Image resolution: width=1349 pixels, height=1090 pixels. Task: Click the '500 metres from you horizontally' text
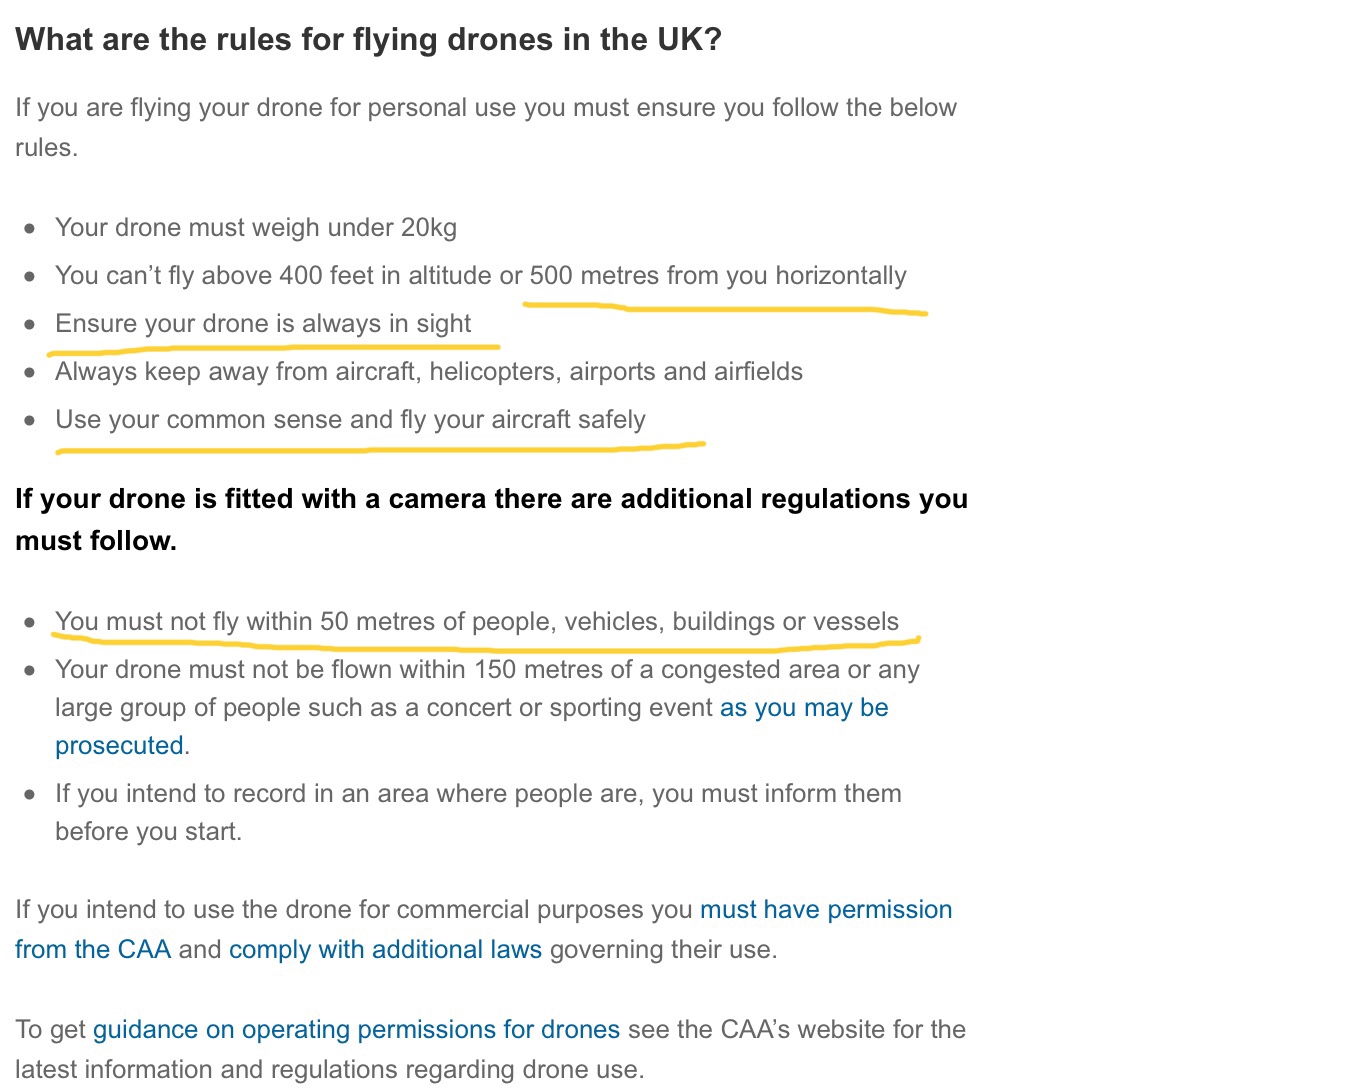718,276
